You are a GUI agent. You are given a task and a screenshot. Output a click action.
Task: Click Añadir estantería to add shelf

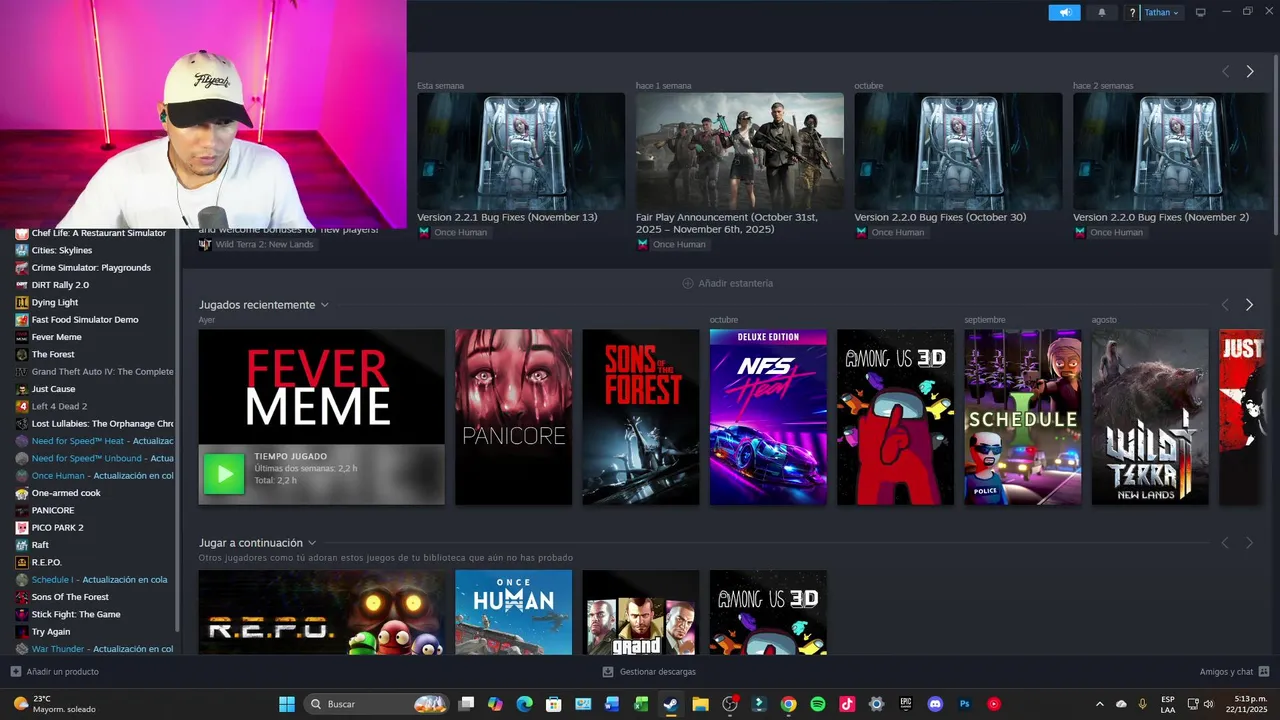click(727, 283)
